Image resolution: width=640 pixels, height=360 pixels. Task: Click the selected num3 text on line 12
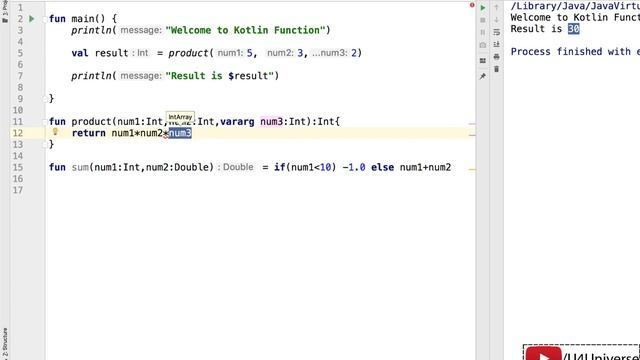pyautogui.click(x=180, y=133)
